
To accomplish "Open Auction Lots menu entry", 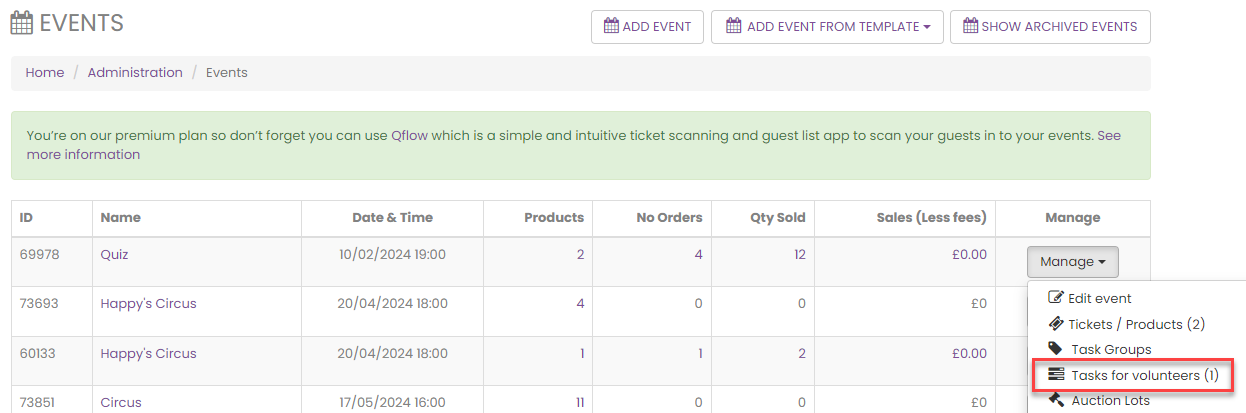I will click(x=1110, y=400).
